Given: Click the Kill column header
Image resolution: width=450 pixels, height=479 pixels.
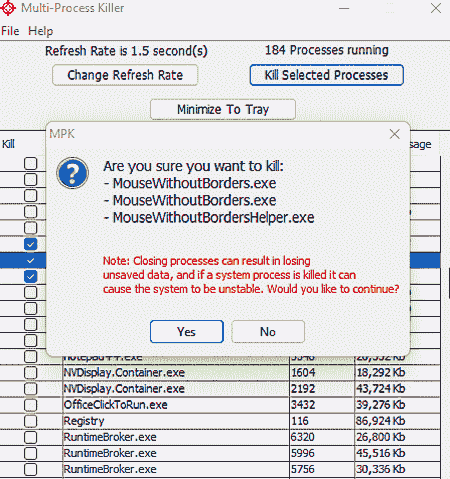Looking at the screenshot, I should point(9,144).
